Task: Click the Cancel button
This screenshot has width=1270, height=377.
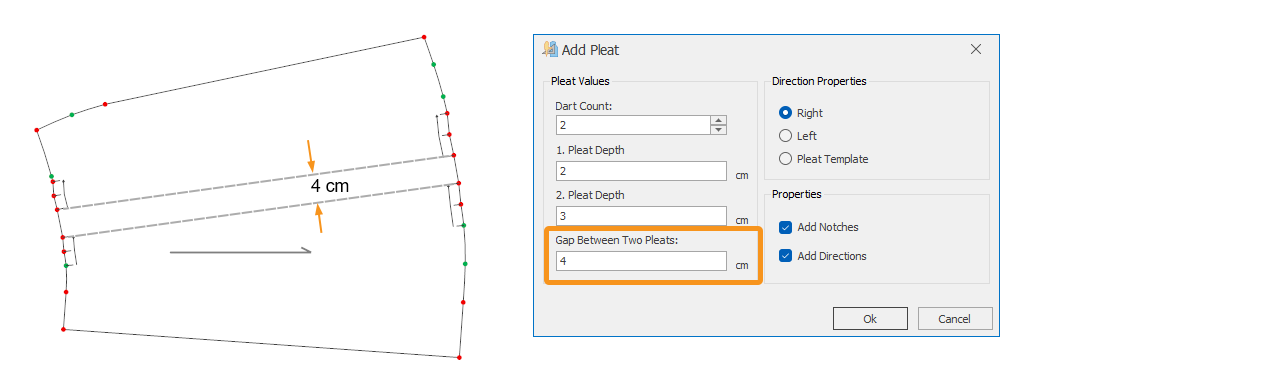Action: click(955, 318)
